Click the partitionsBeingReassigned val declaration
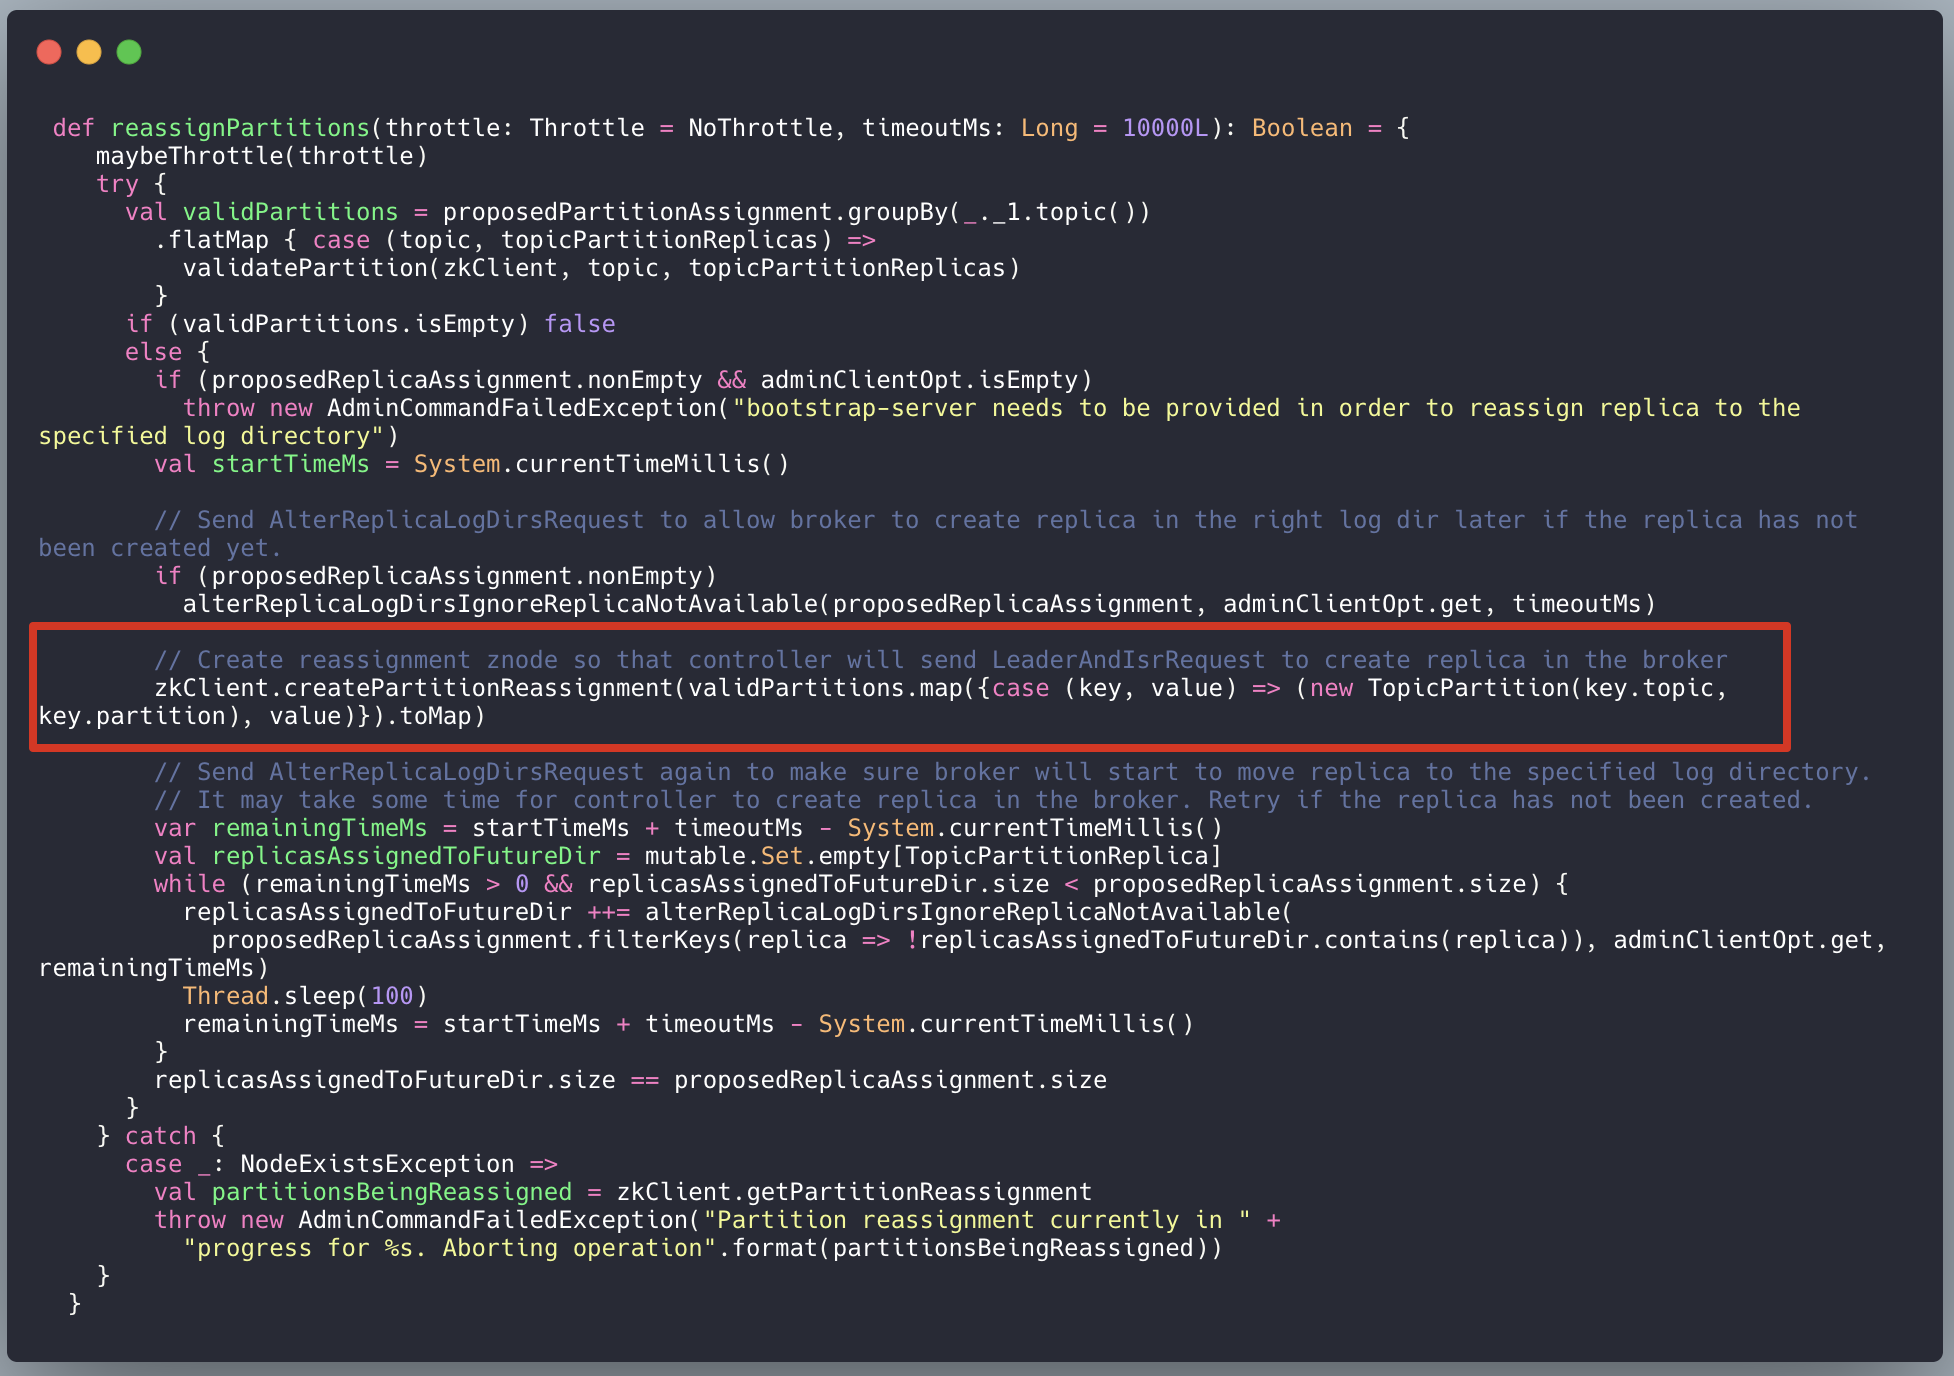Viewport: 1954px width, 1376px height. pos(391,1192)
